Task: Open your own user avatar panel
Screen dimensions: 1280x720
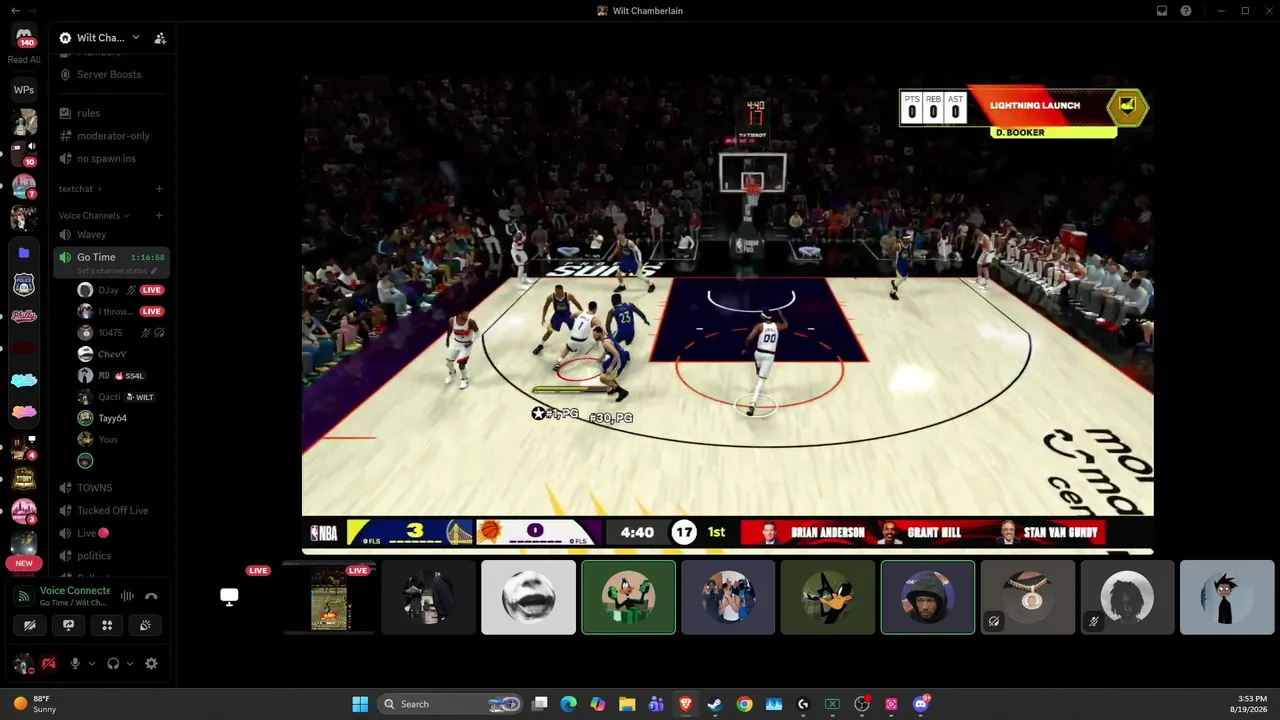Action: pyautogui.click(x=23, y=664)
